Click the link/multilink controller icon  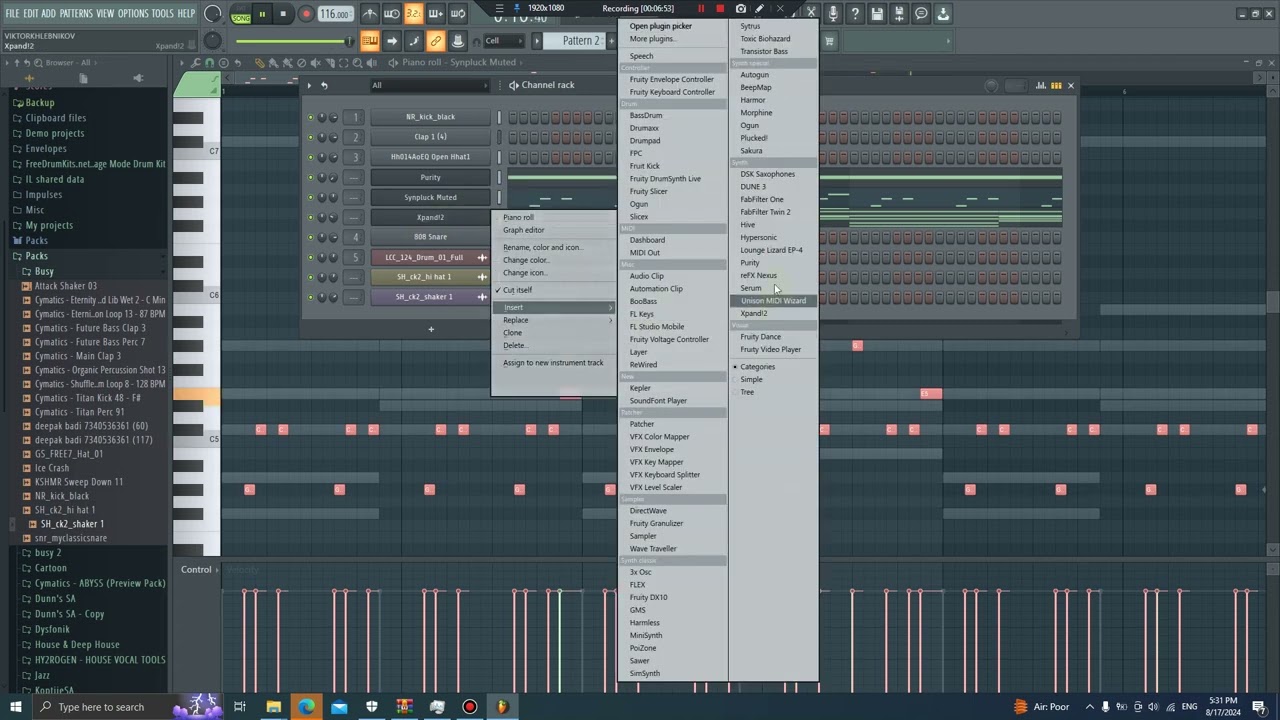pos(435,41)
